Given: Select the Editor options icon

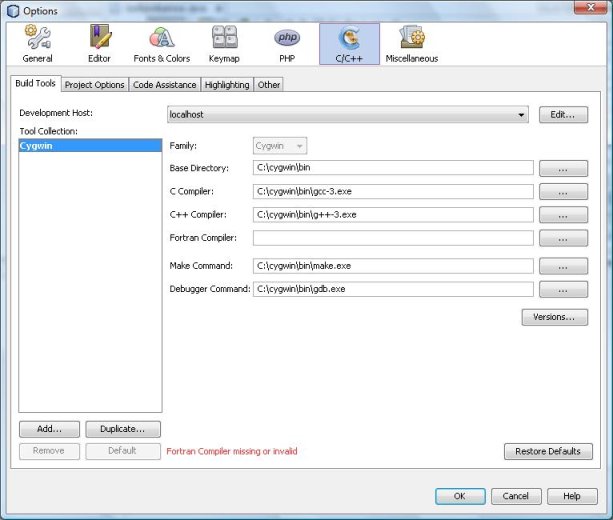Looking at the screenshot, I should point(99,44).
